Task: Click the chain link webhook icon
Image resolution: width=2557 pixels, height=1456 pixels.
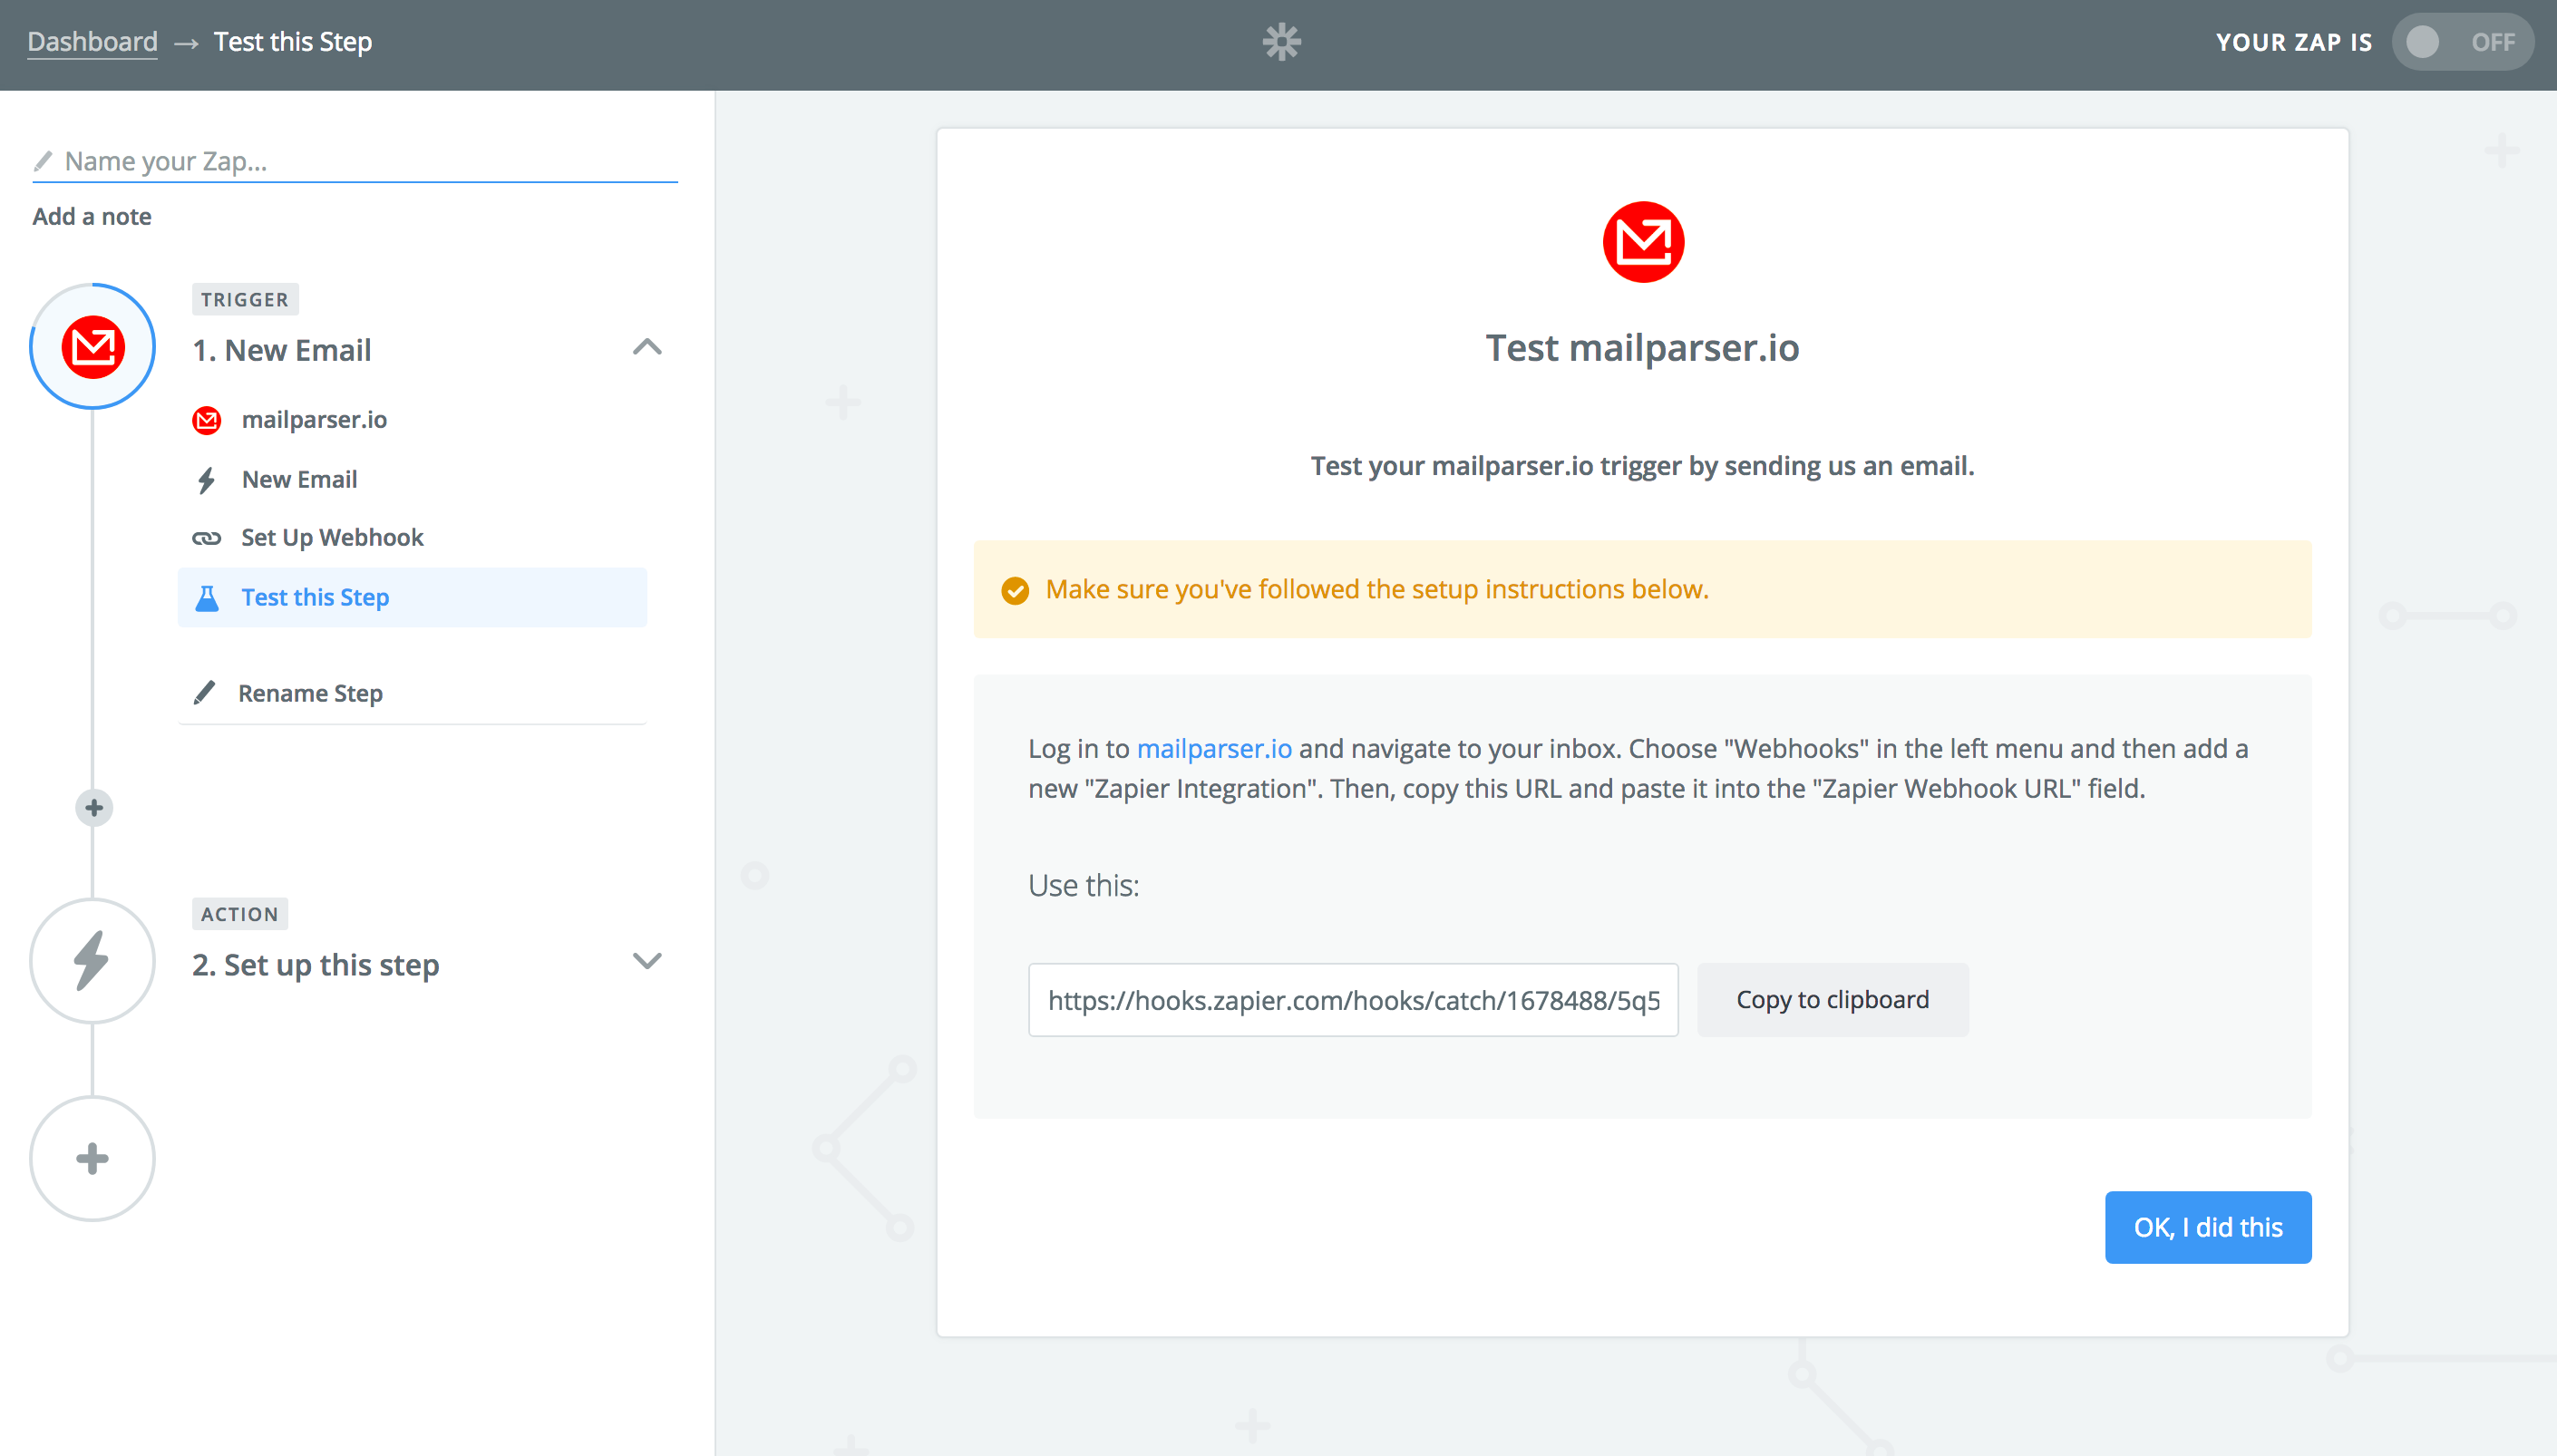Action: tap(206, 538)
